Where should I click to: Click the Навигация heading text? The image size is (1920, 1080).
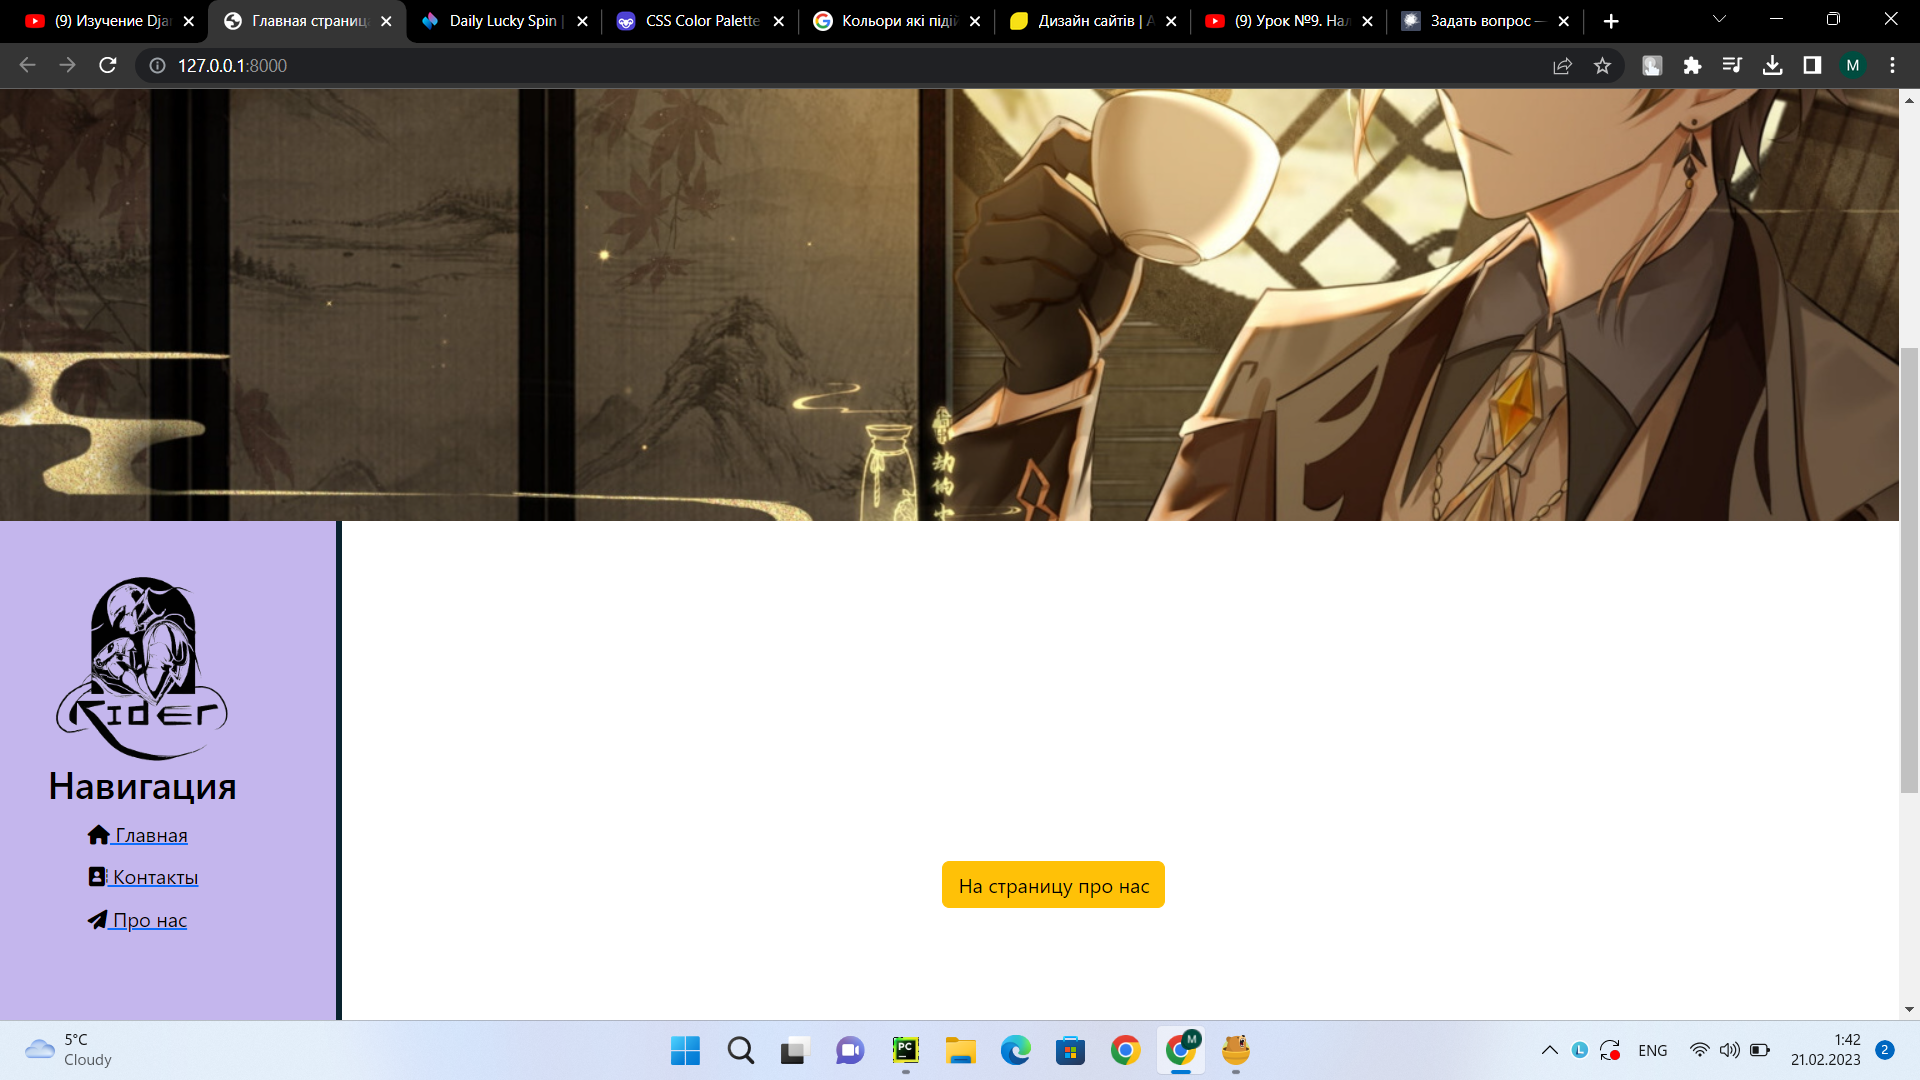pos(142,787)
